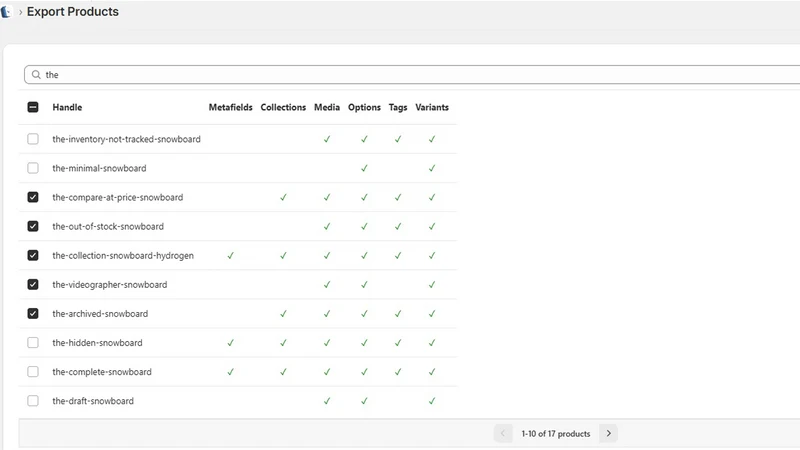Screen dimensions: 800x450
Task: Click the previous page arrow button
Action: click(503, 433)
